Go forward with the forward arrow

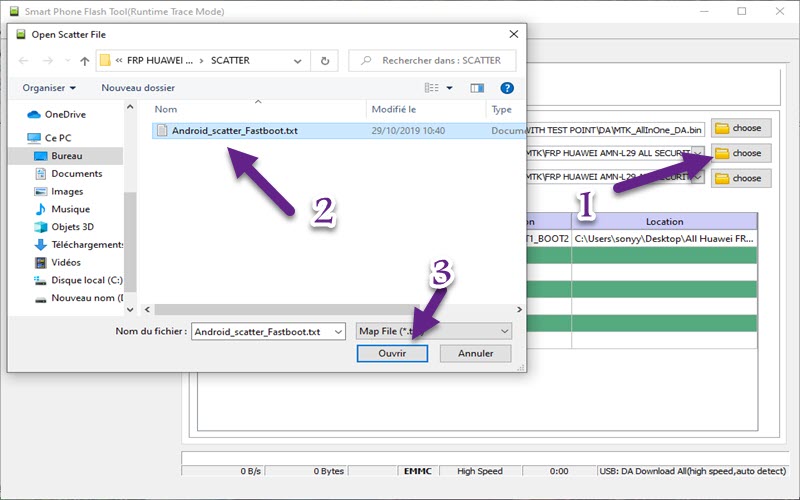(x=47, y=61)
